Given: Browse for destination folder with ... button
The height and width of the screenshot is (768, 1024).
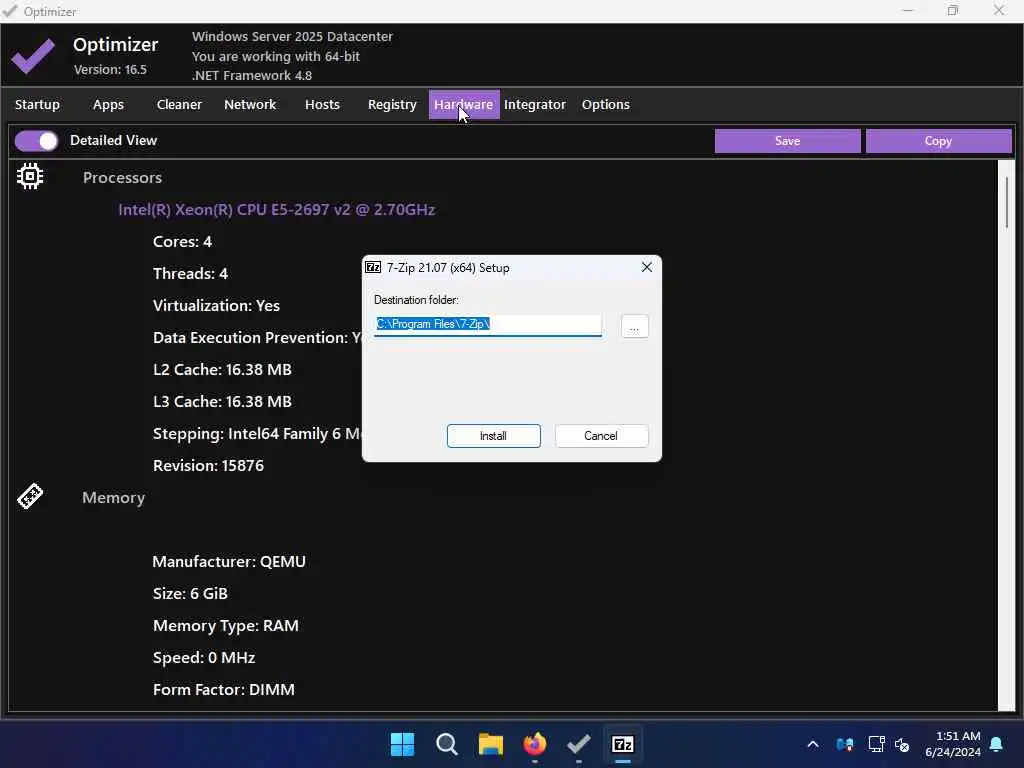Looking at the screenshot, I should [635, 326].
